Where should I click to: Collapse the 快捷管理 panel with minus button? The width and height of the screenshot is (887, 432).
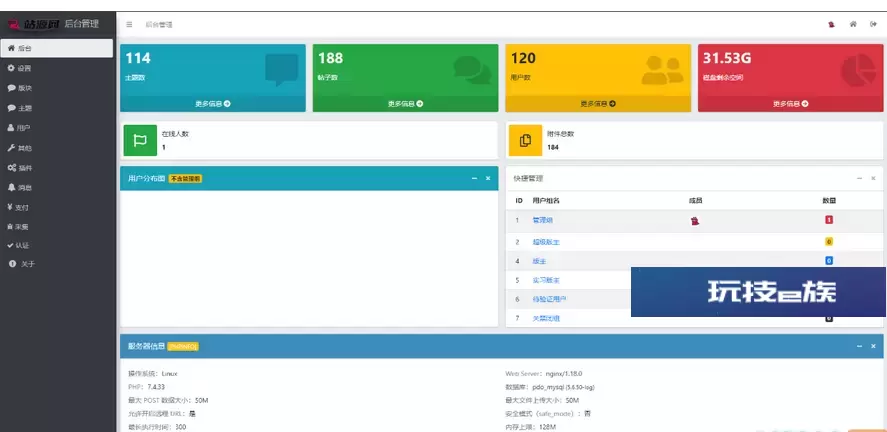tap(859, 178)
